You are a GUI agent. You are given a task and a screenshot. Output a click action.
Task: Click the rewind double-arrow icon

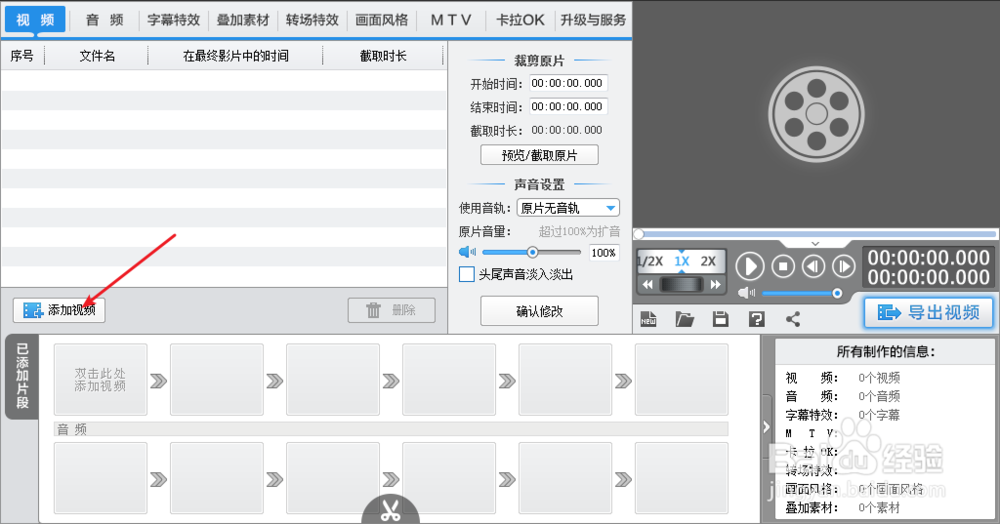pyautogui.click(x=648, y=284)
